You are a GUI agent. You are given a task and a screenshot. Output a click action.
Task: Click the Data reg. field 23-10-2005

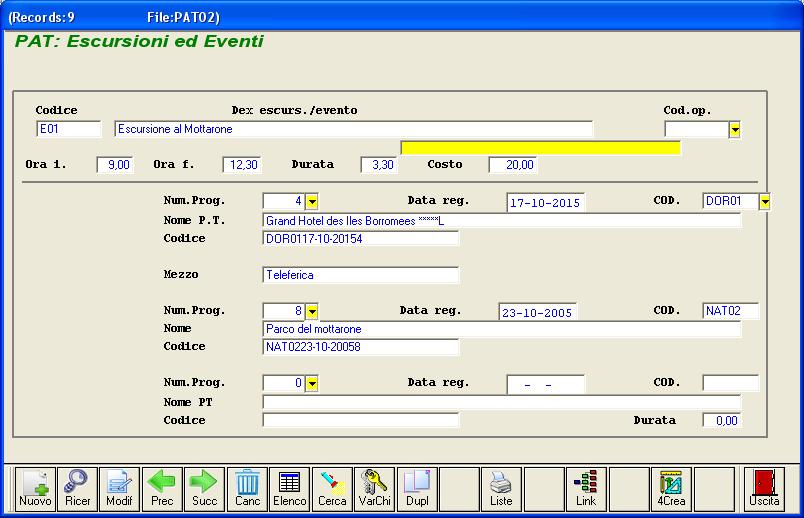[537, 312]
